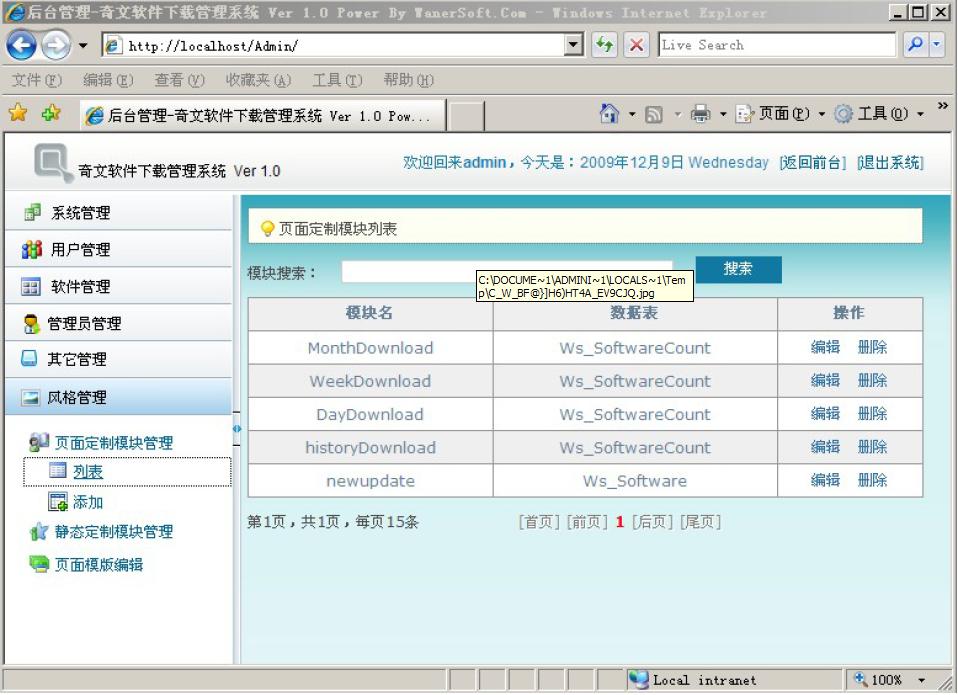Open the recent pages dropdown arrow
Image resolution: width=958 pixels, height=695 pixels.
tap(83, 45)
